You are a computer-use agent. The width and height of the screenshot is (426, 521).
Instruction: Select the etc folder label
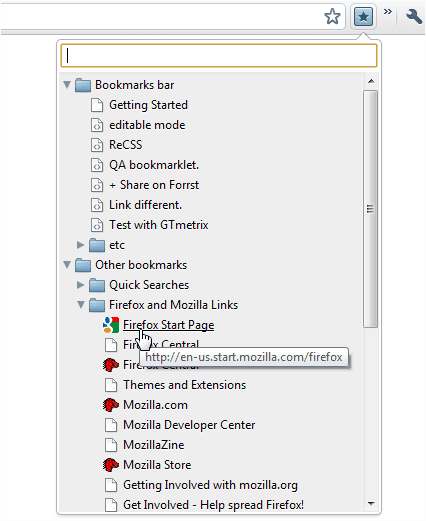click(117, 245)
